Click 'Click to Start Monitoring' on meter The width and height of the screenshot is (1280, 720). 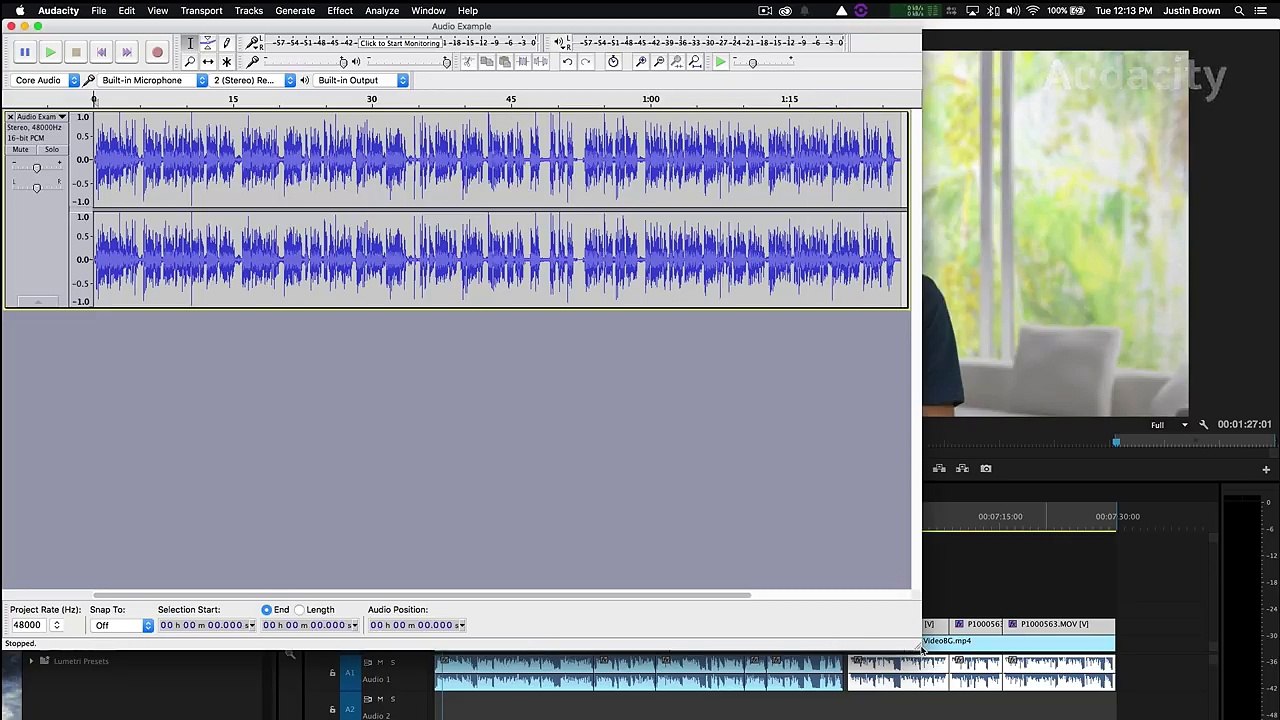(x=400, y=43)
